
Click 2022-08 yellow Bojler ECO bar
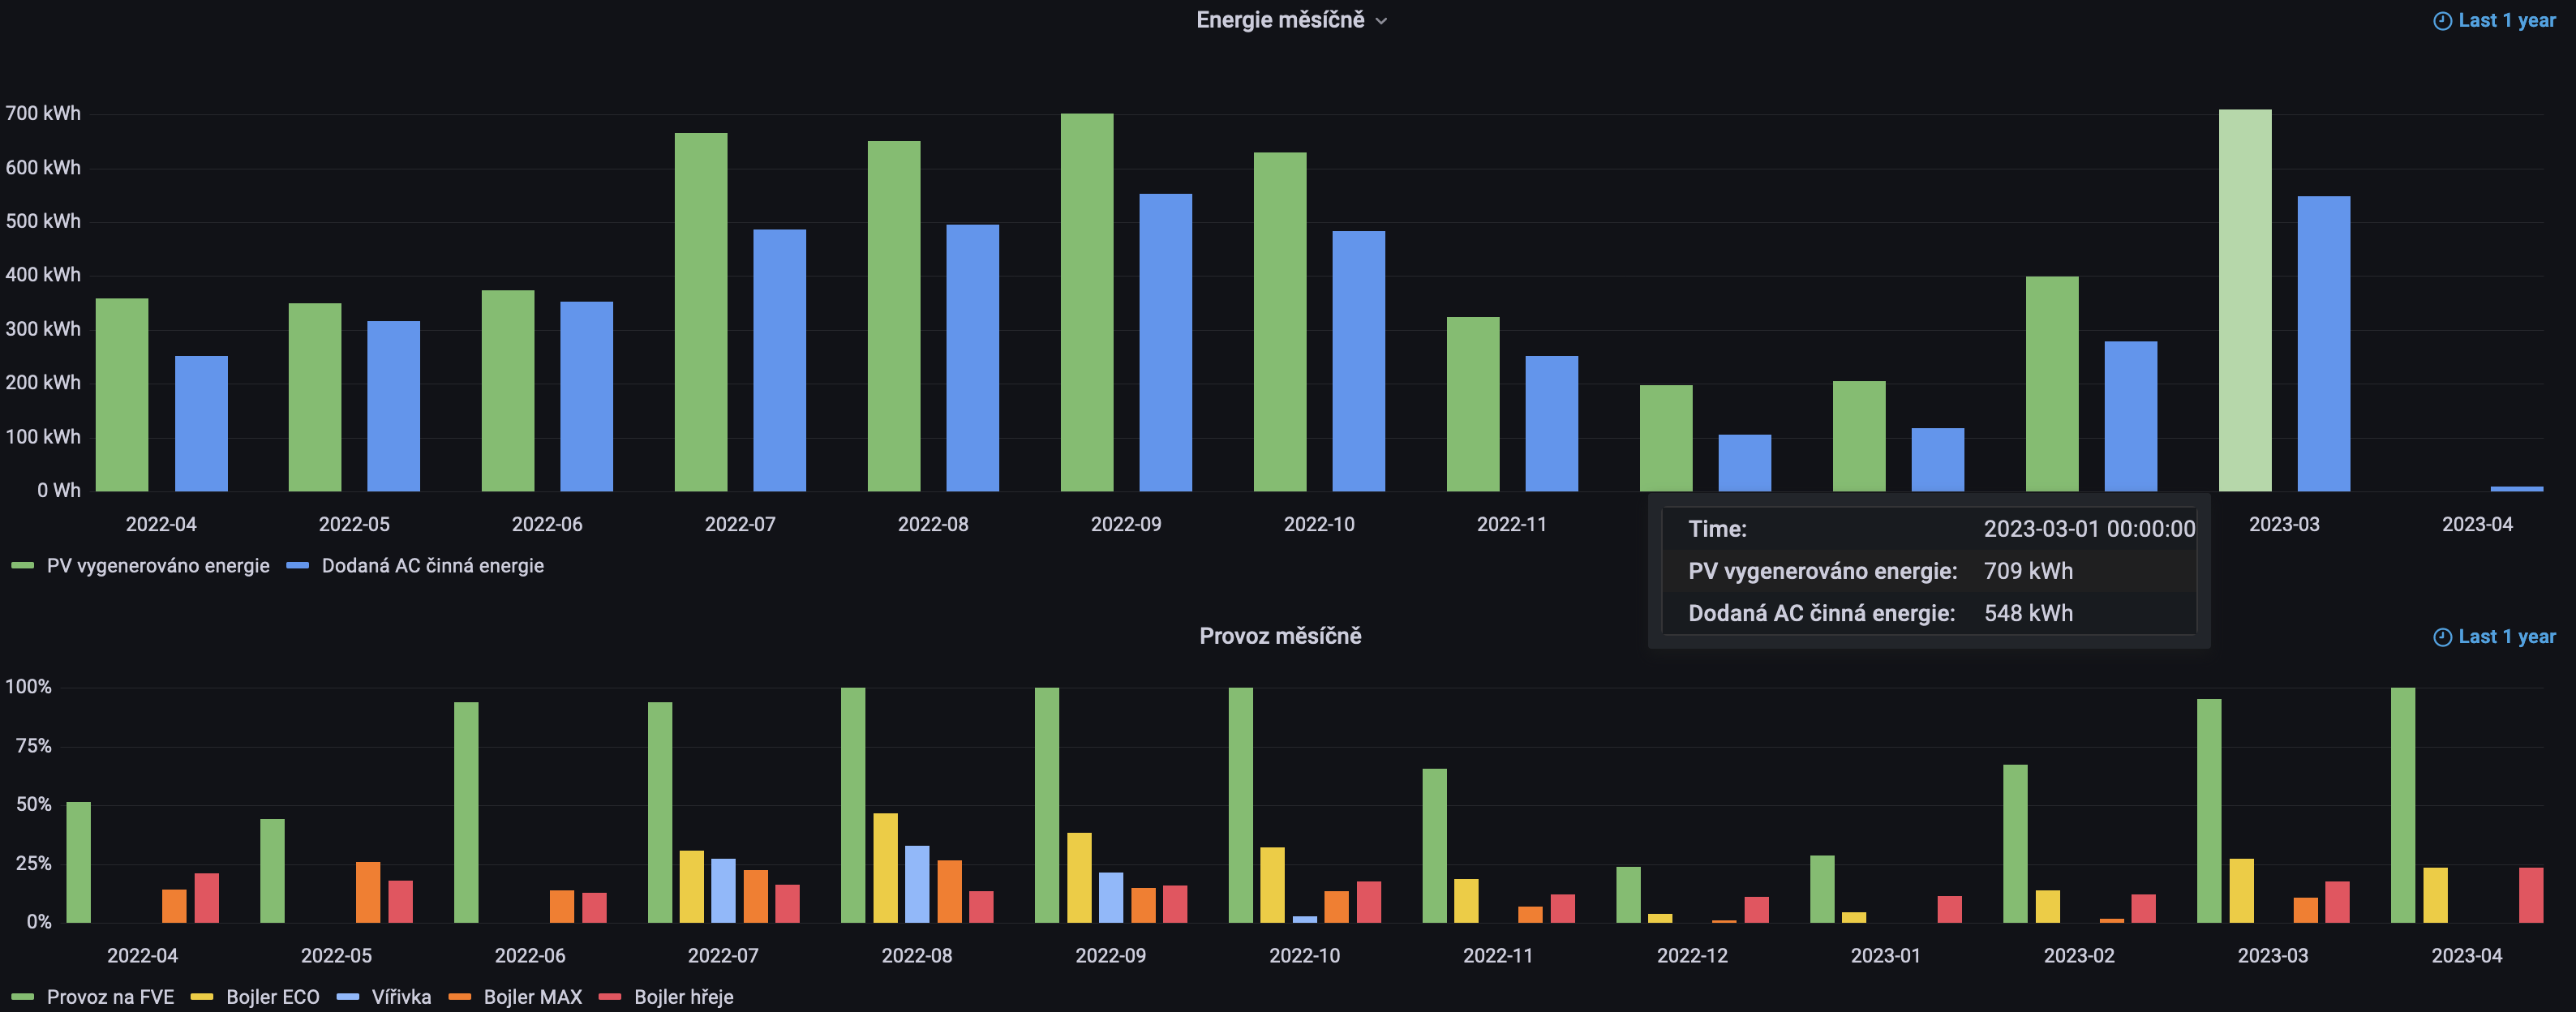point(885,867)
